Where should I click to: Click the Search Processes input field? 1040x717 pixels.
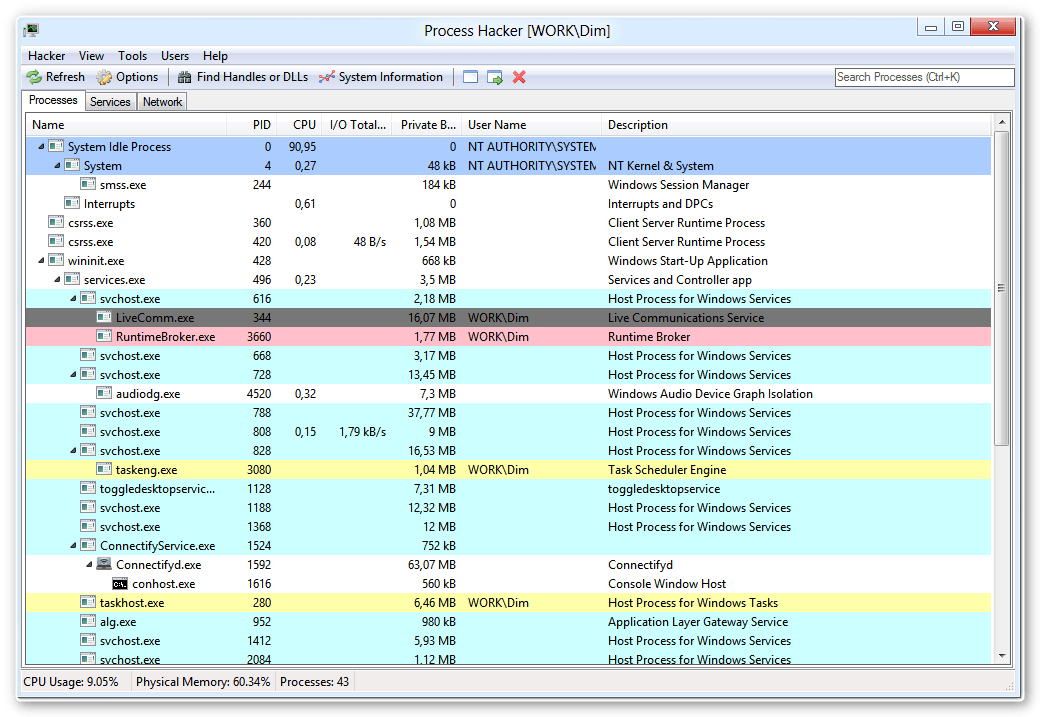coord(923,77)
